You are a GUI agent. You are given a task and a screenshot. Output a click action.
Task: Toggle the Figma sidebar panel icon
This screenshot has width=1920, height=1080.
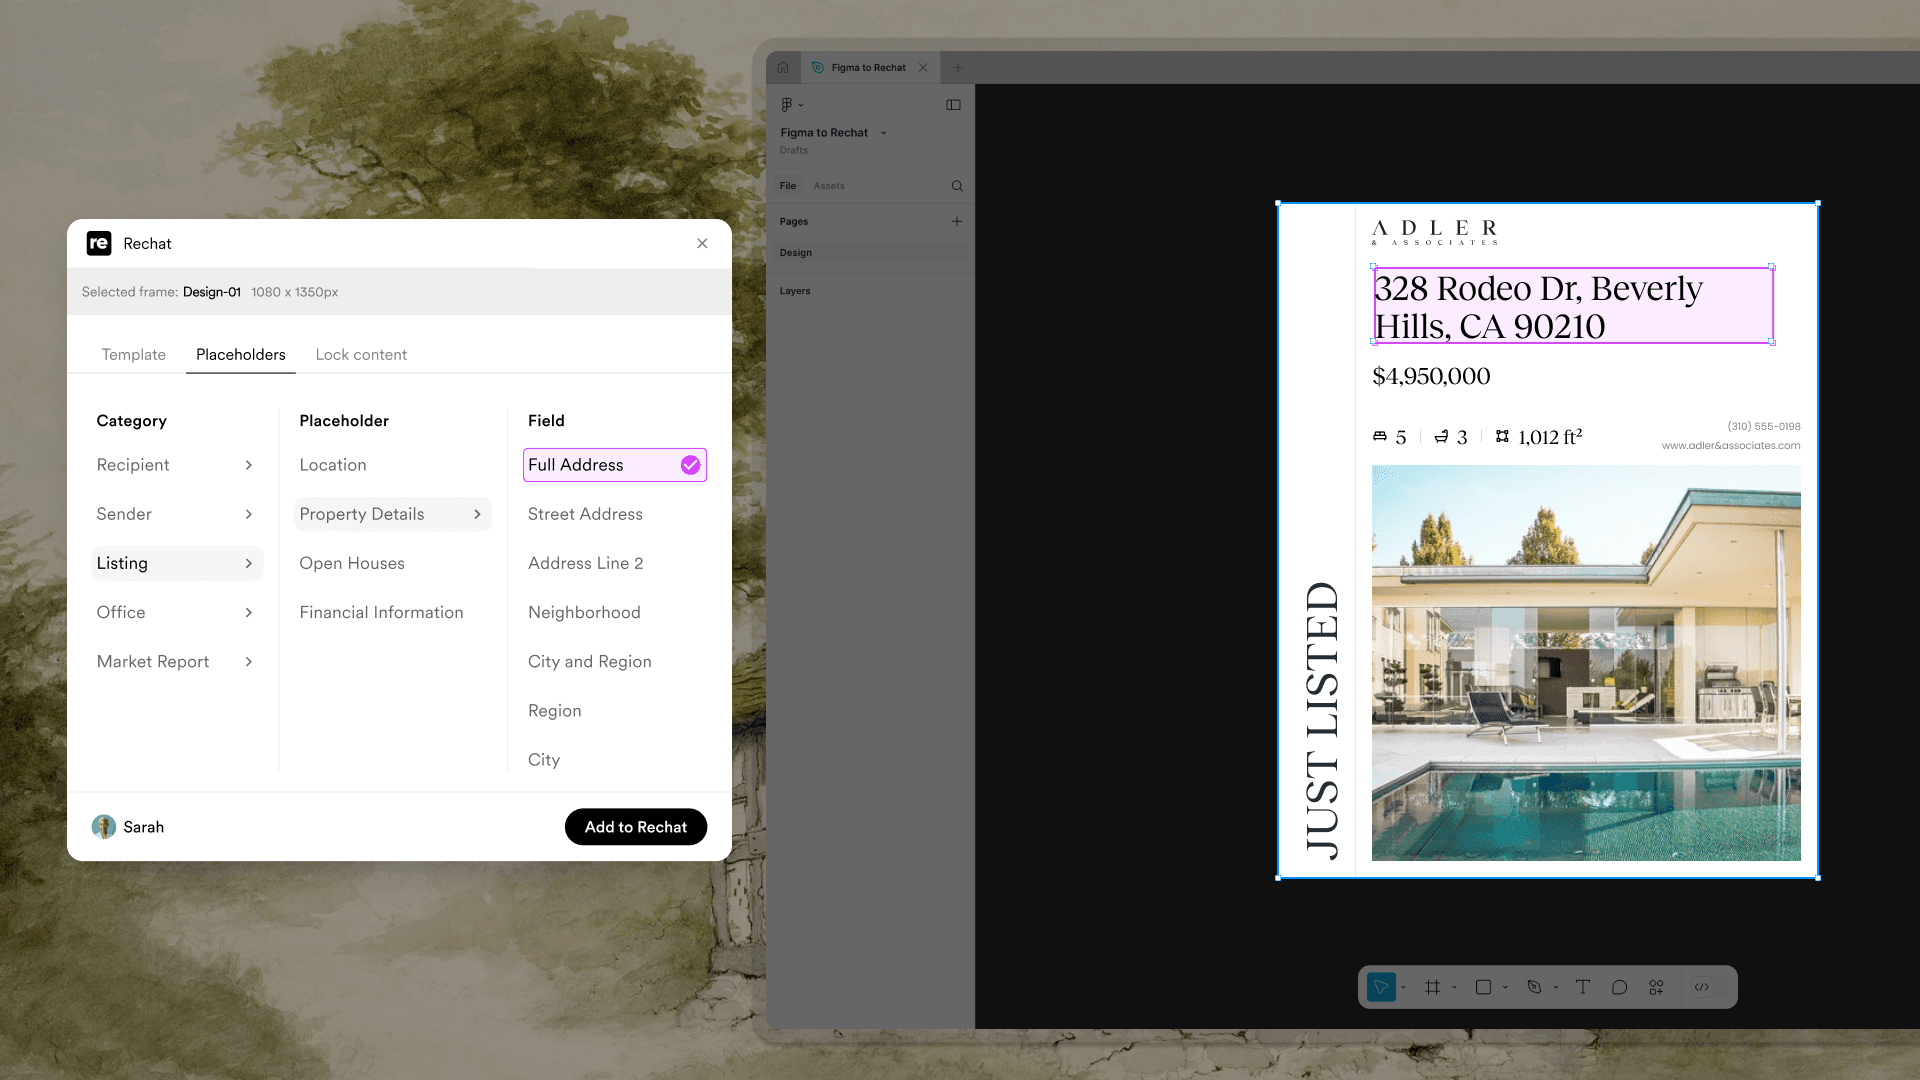(953, 105)
